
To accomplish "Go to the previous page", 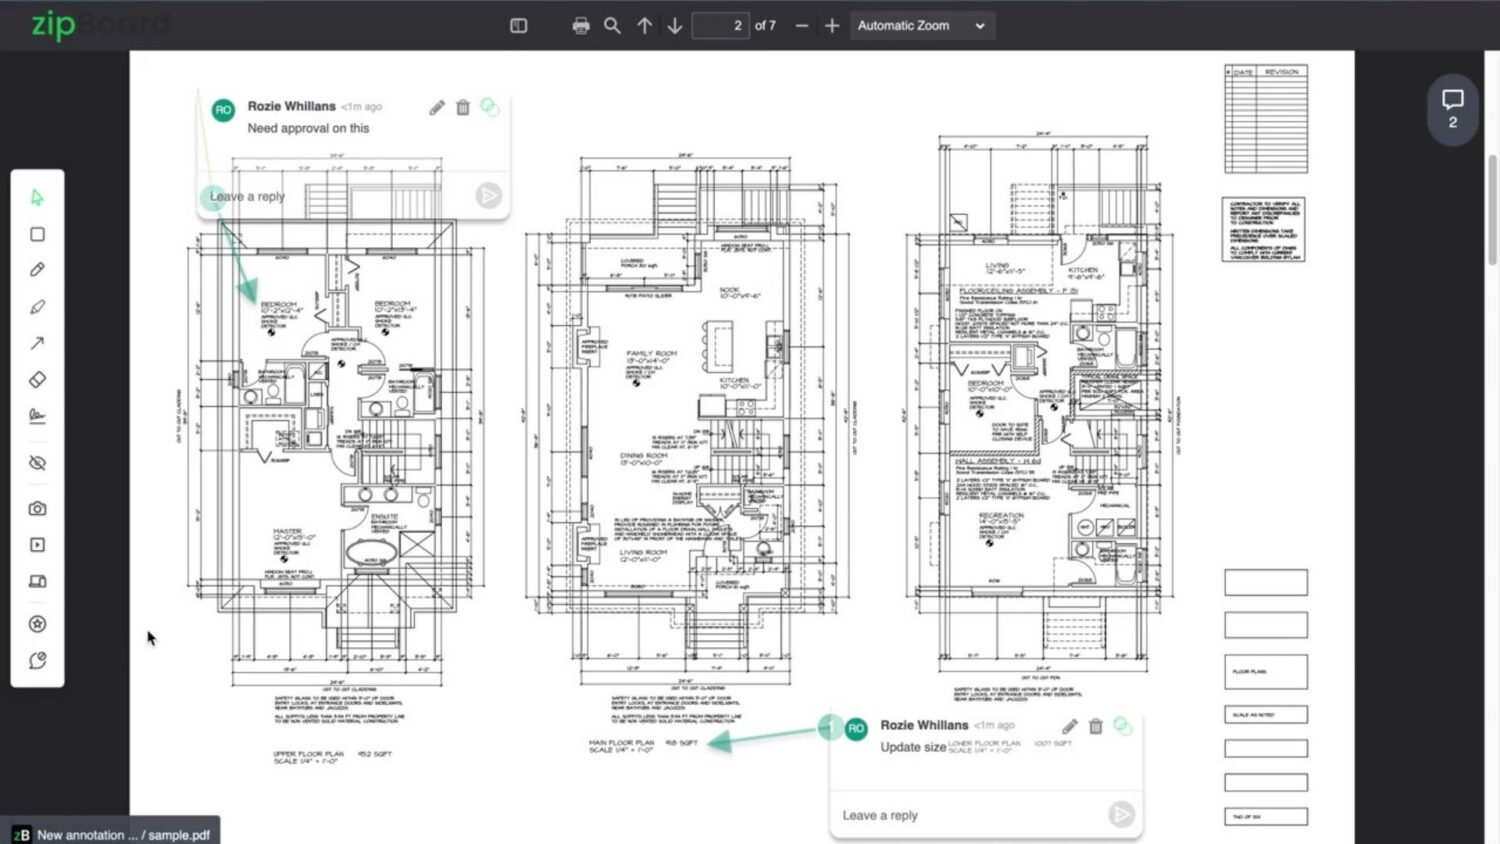I will [644, 26].
